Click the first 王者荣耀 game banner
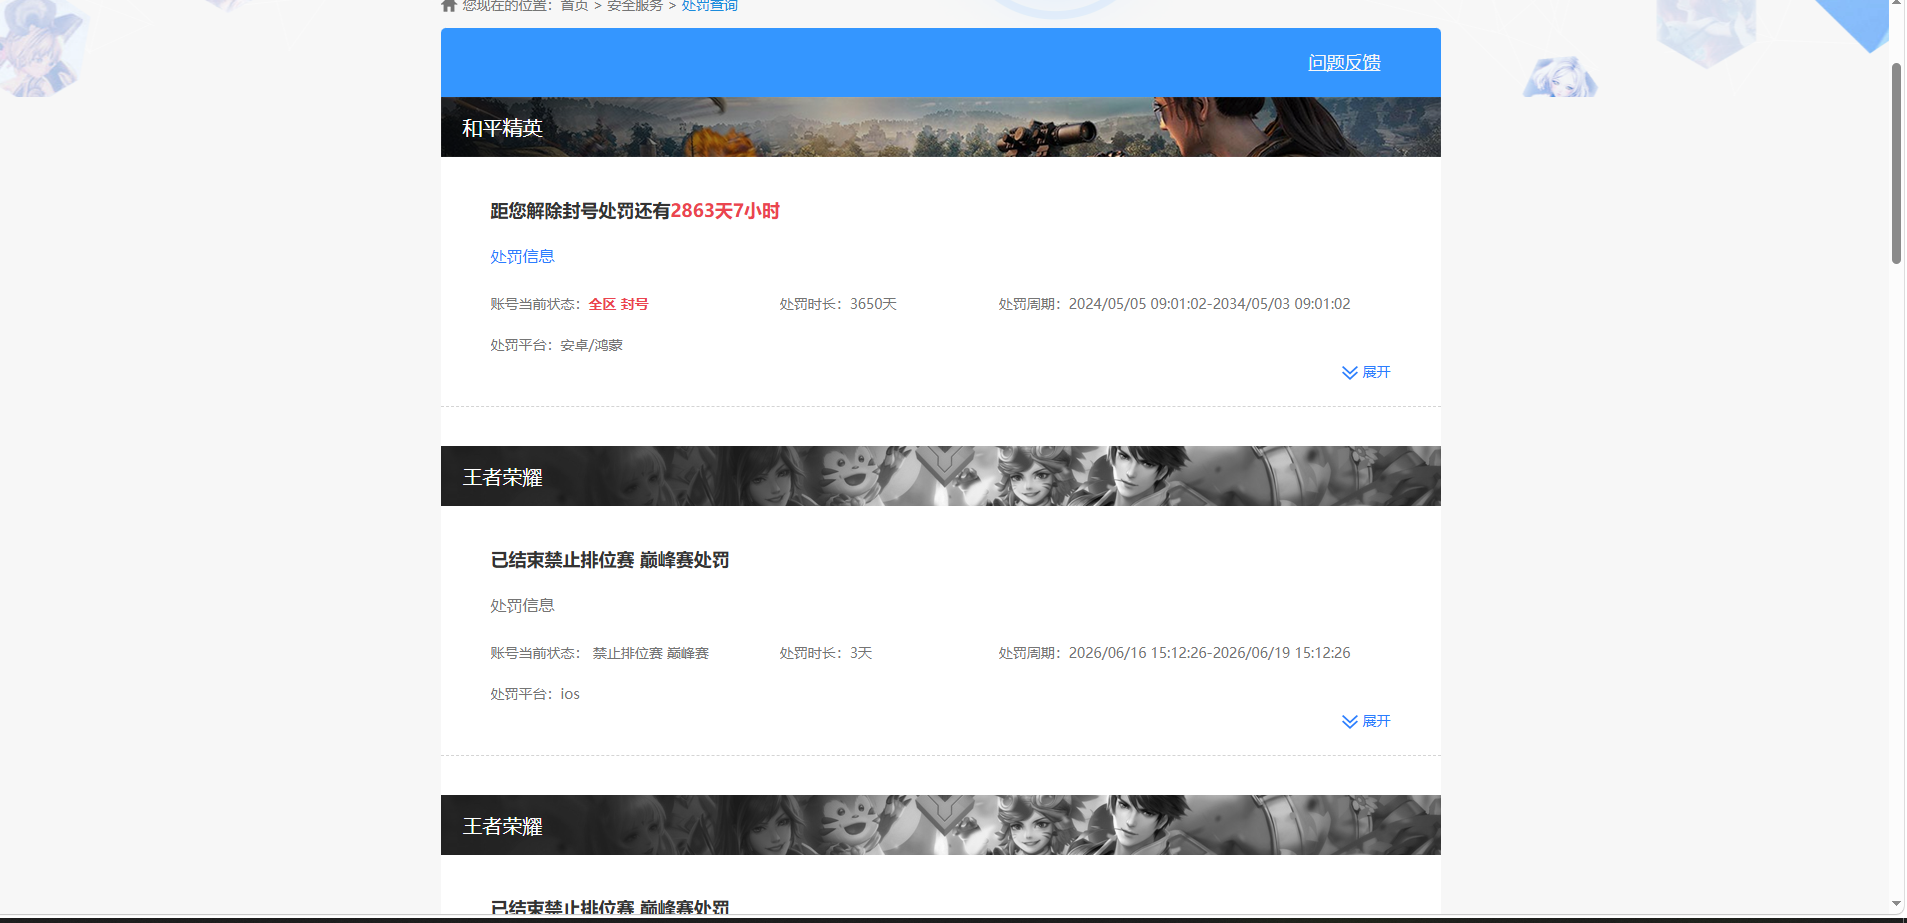 941,476
